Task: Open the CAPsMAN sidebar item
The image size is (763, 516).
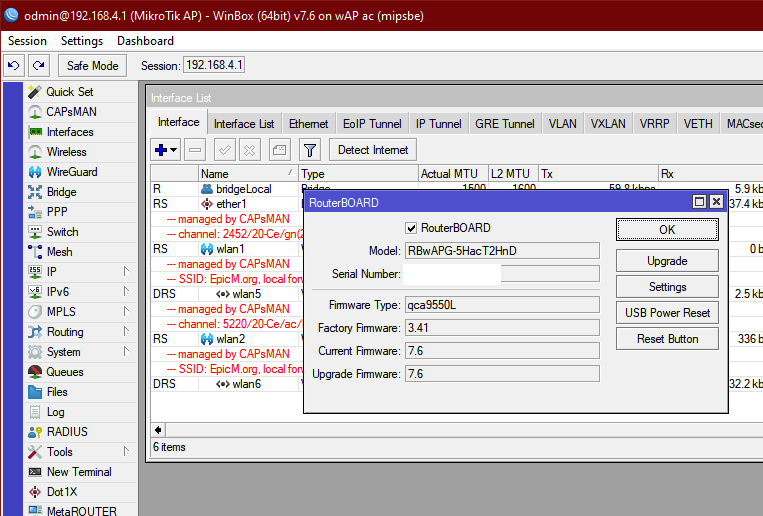Action: (71, 112)
